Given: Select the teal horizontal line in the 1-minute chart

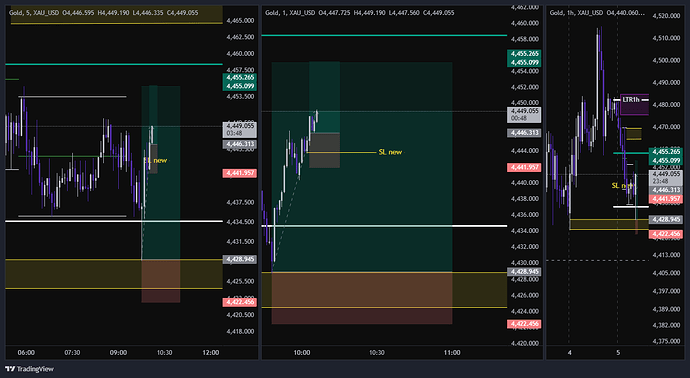Looking at the screenshot, I should click(384, 35).
